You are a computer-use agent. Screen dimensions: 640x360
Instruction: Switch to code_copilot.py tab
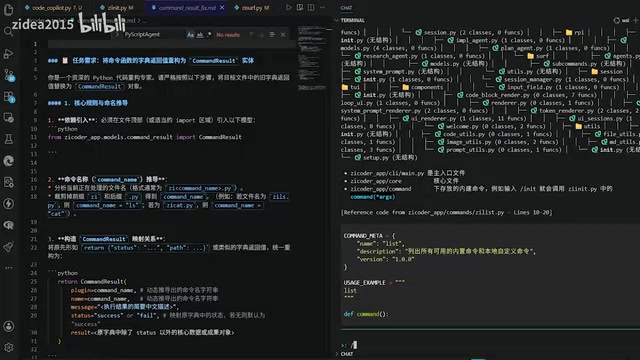point(53,7)
